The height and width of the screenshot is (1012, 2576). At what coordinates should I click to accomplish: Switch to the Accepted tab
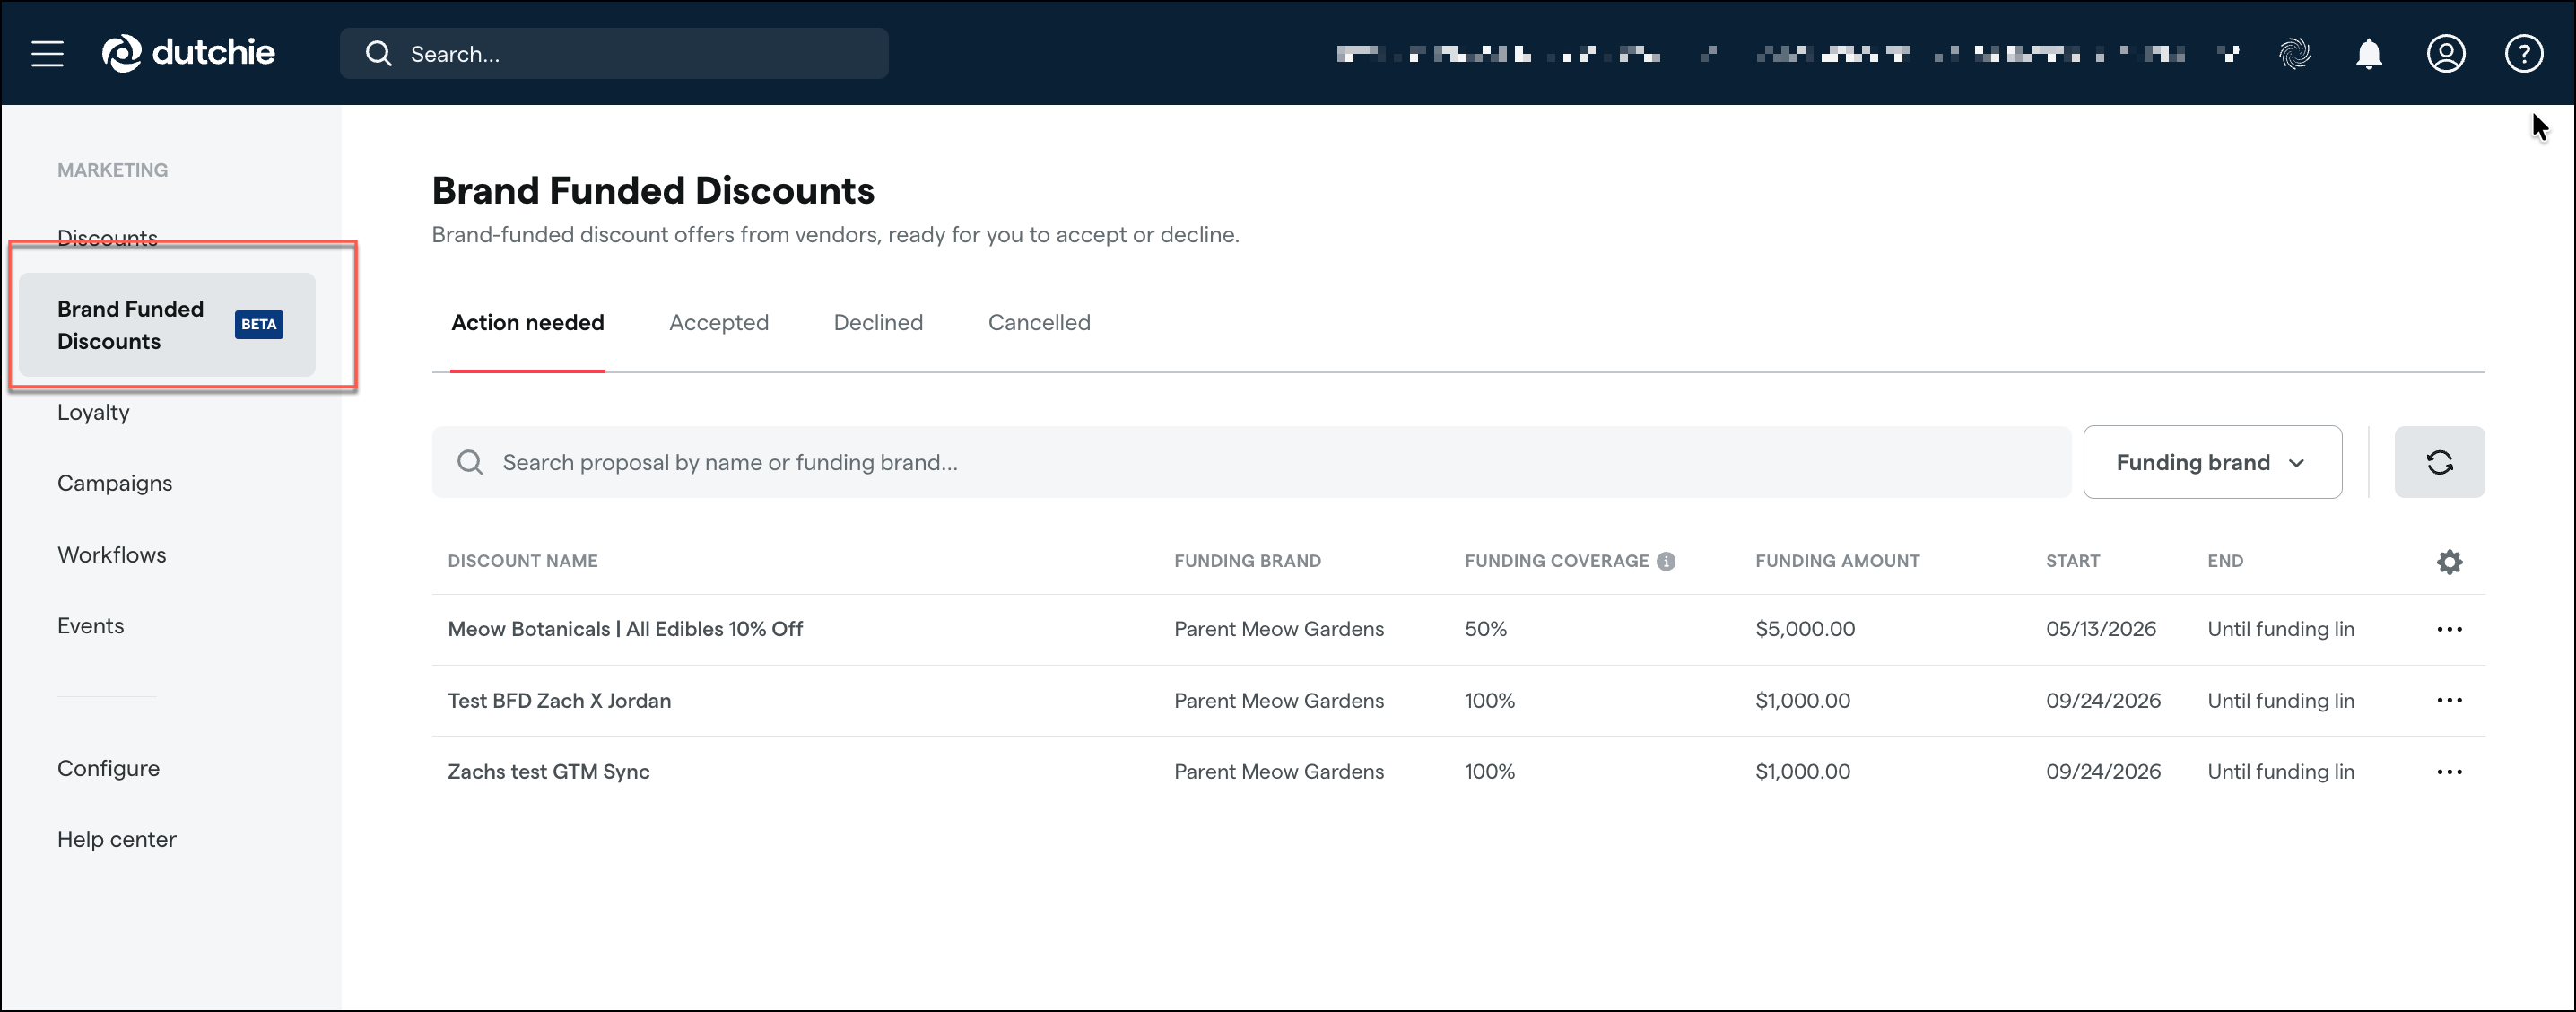point(718,323)
